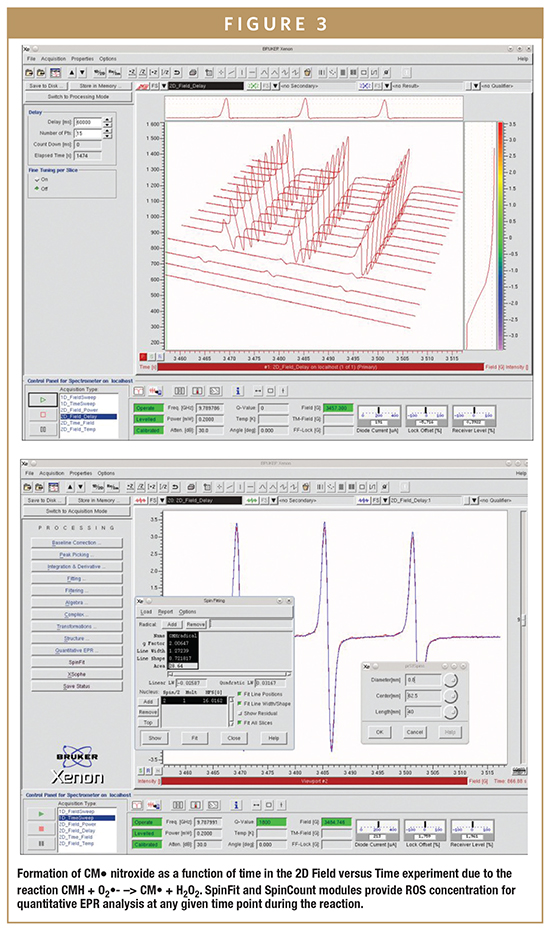
Task: Click 'Switch to Processing Mode' button
Action: tap(79, 97)
